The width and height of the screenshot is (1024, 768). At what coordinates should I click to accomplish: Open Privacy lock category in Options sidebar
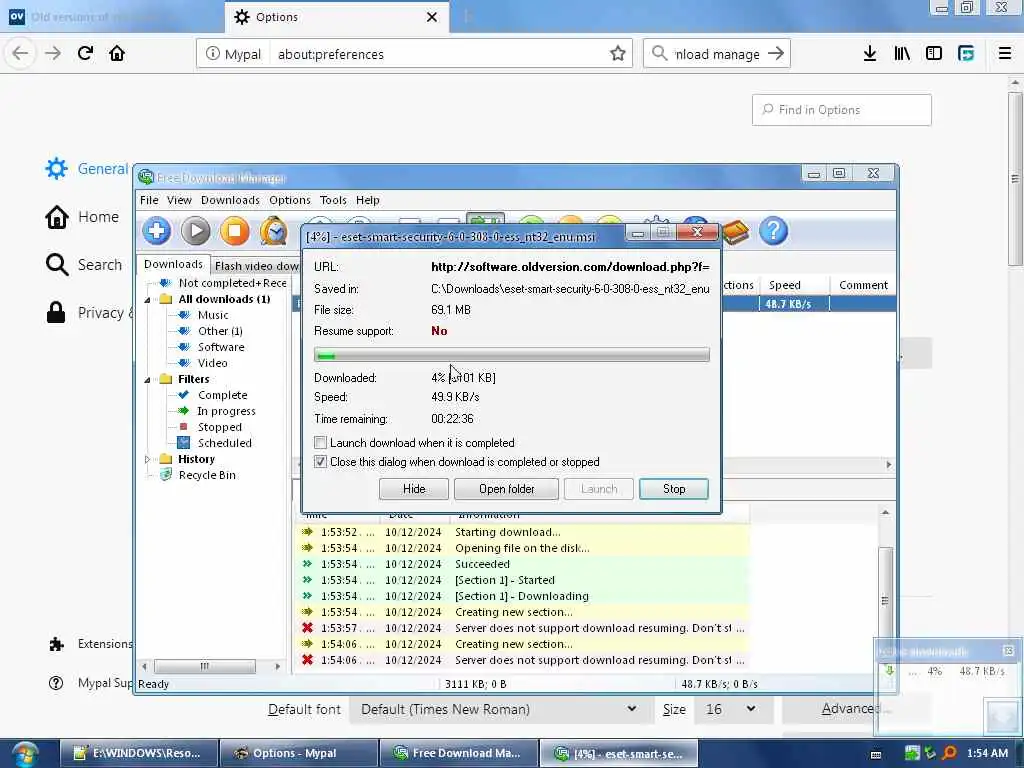88,313
